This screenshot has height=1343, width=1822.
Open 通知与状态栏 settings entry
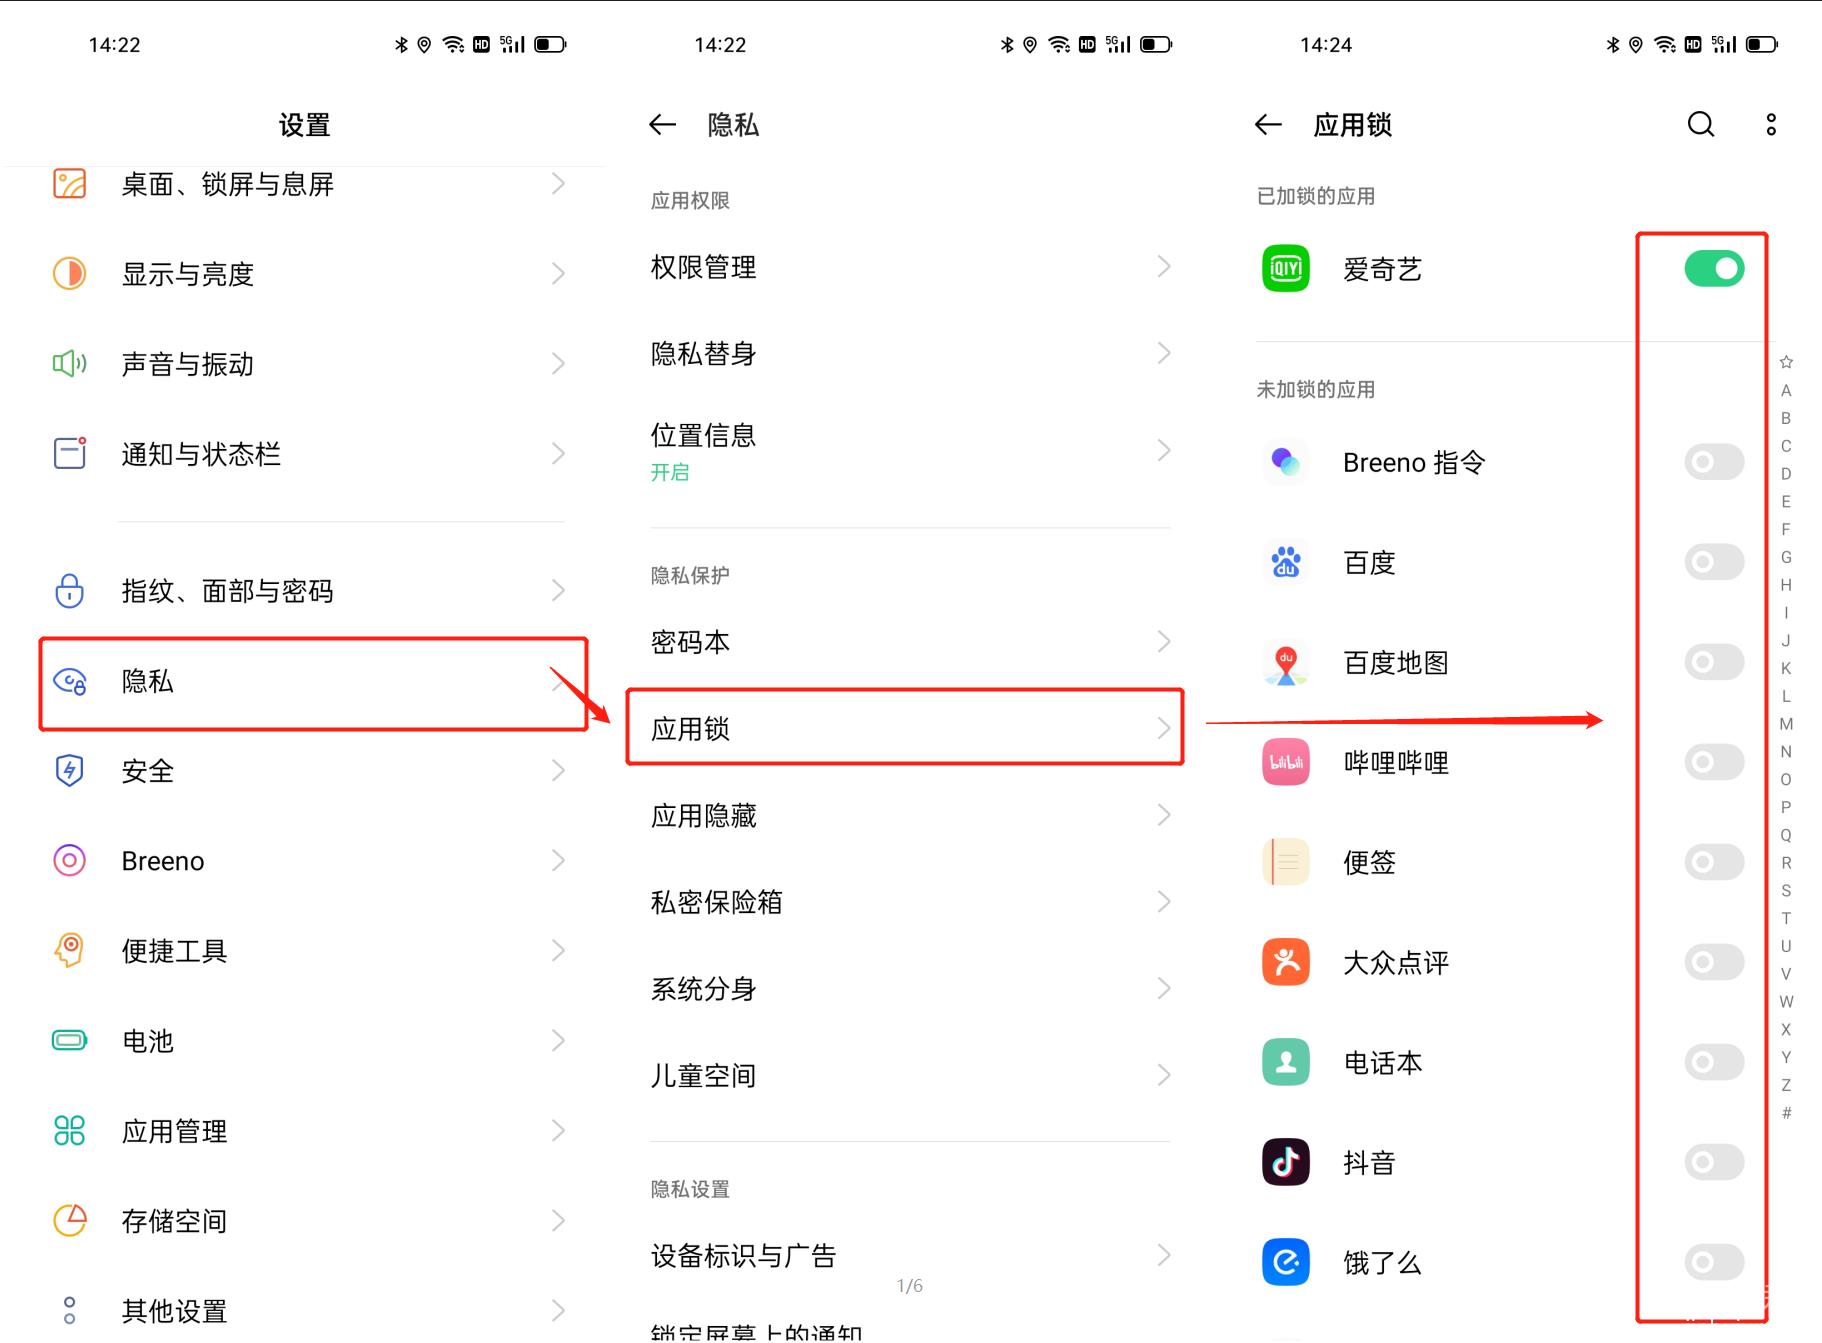[x=308, y=453]
